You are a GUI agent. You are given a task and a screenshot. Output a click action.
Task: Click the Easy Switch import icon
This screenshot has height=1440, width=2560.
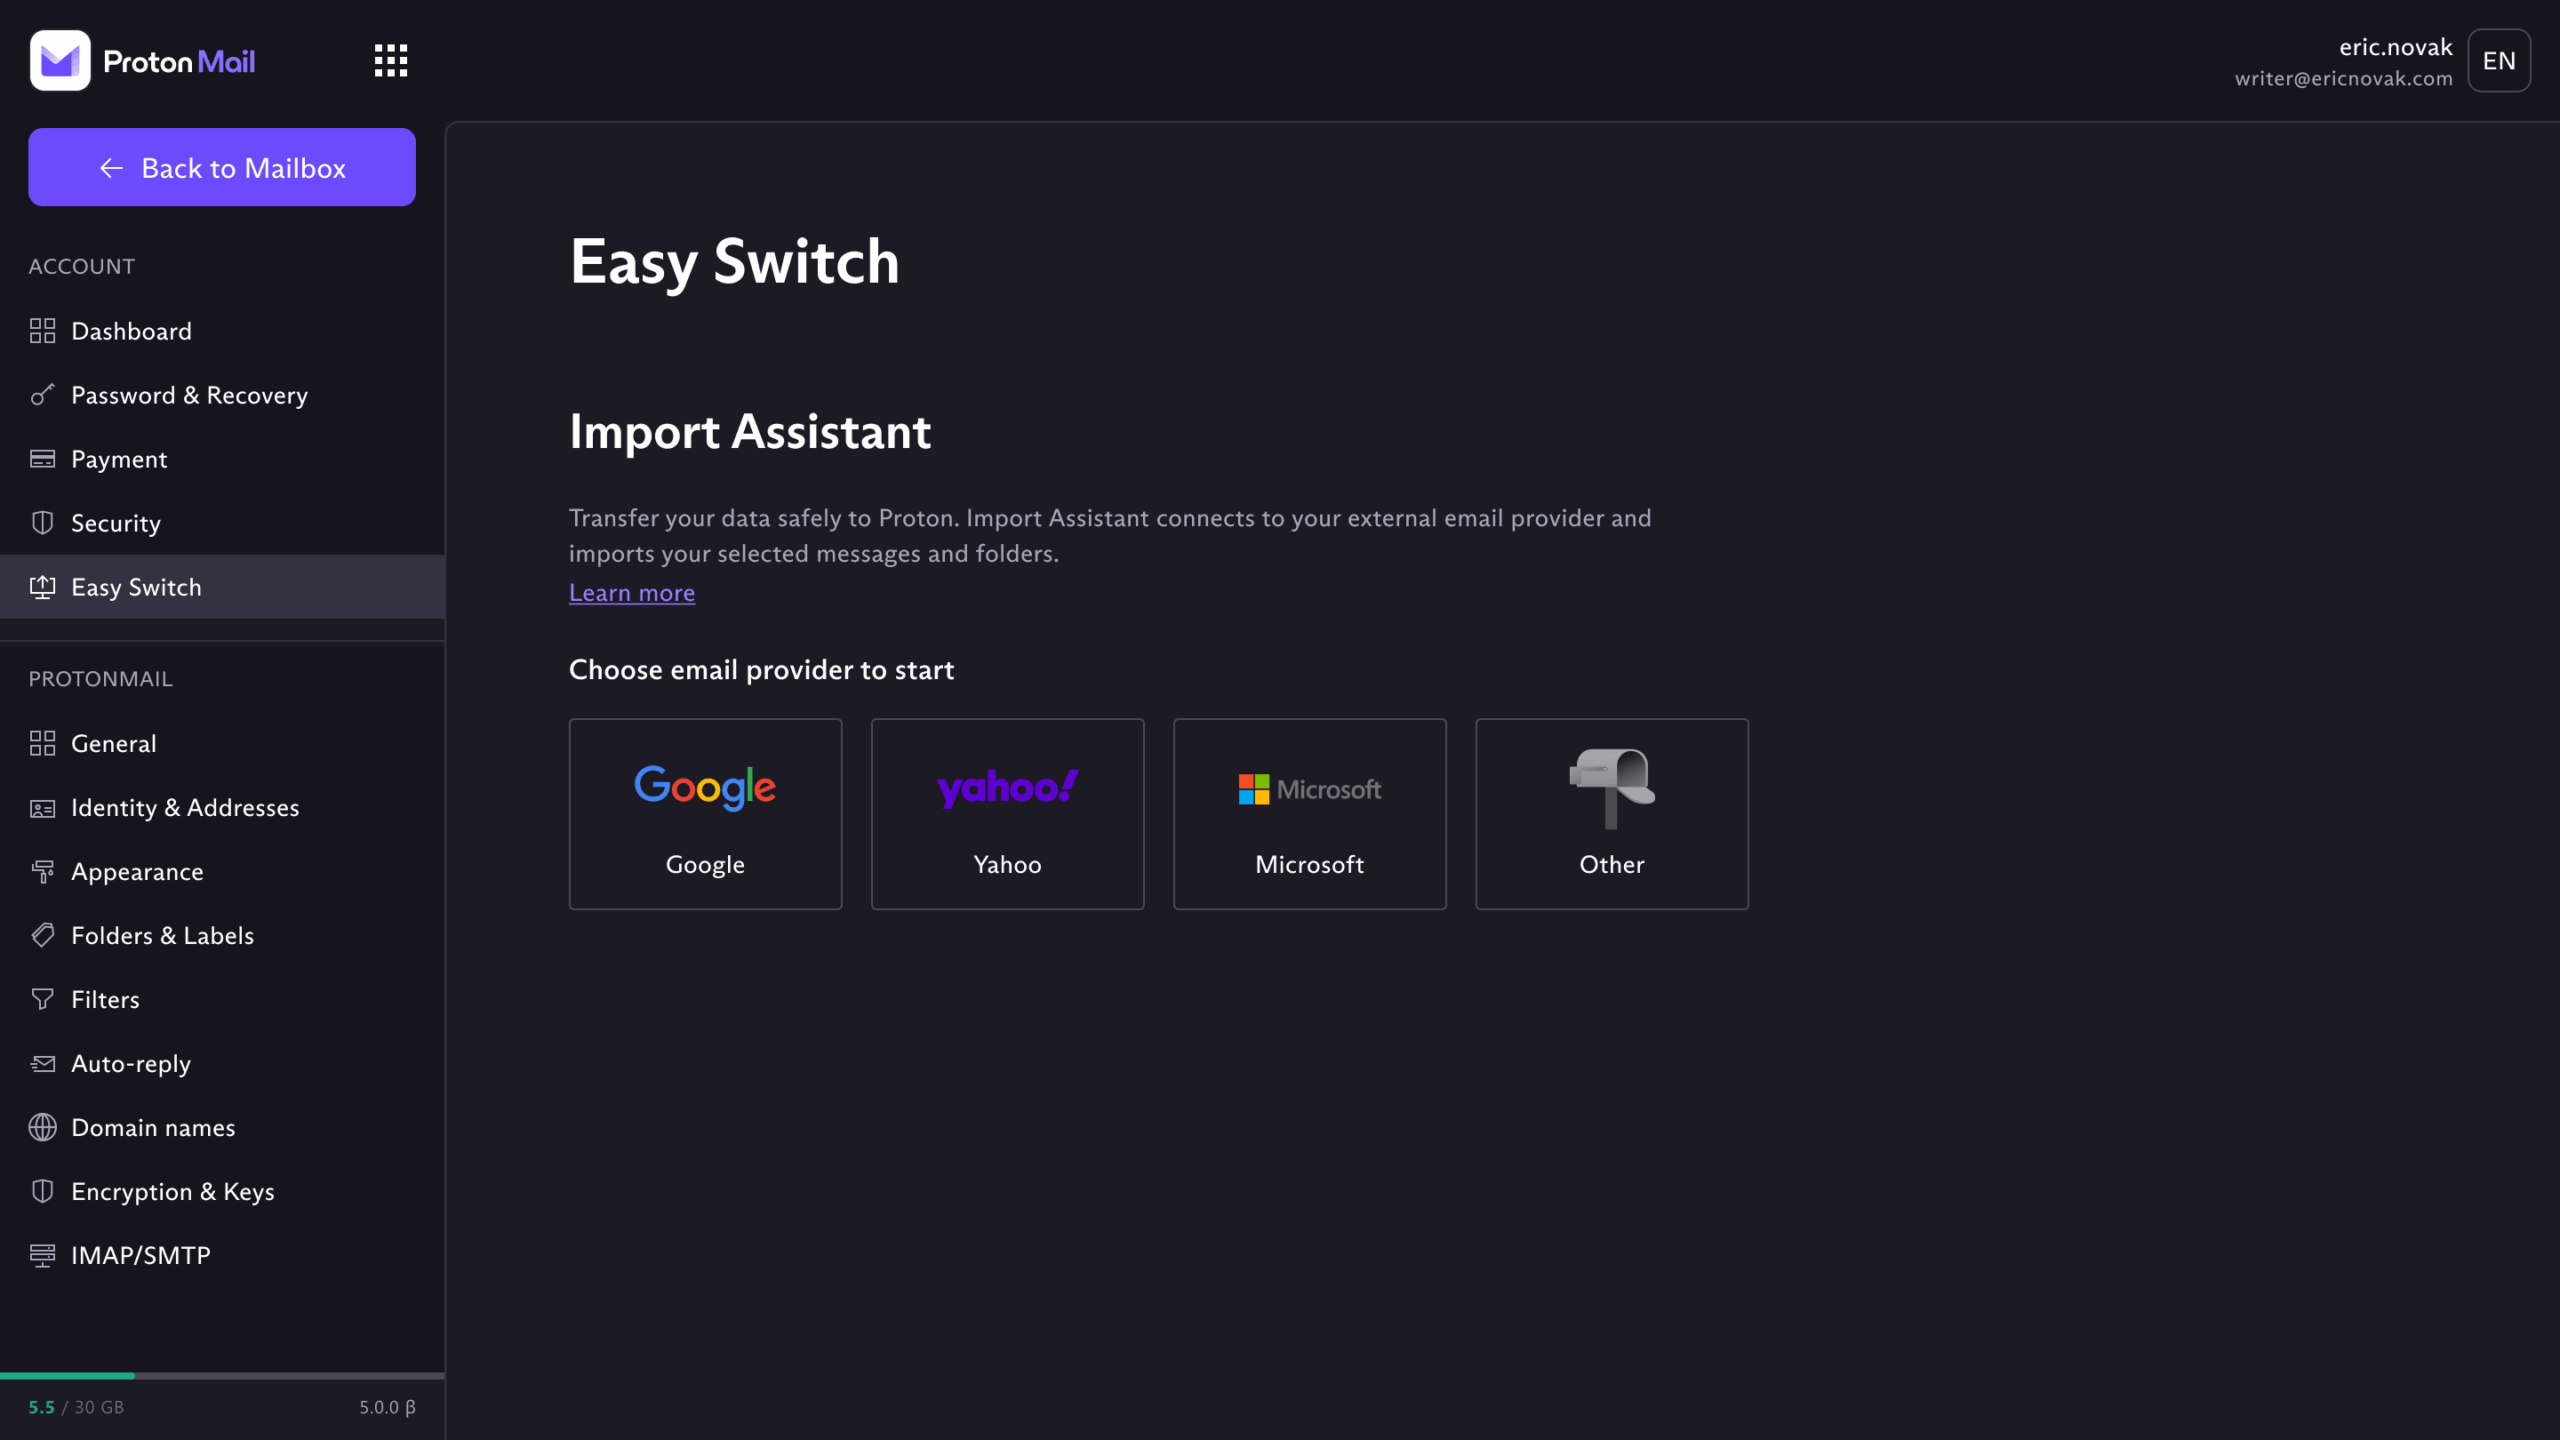[42, 587]
